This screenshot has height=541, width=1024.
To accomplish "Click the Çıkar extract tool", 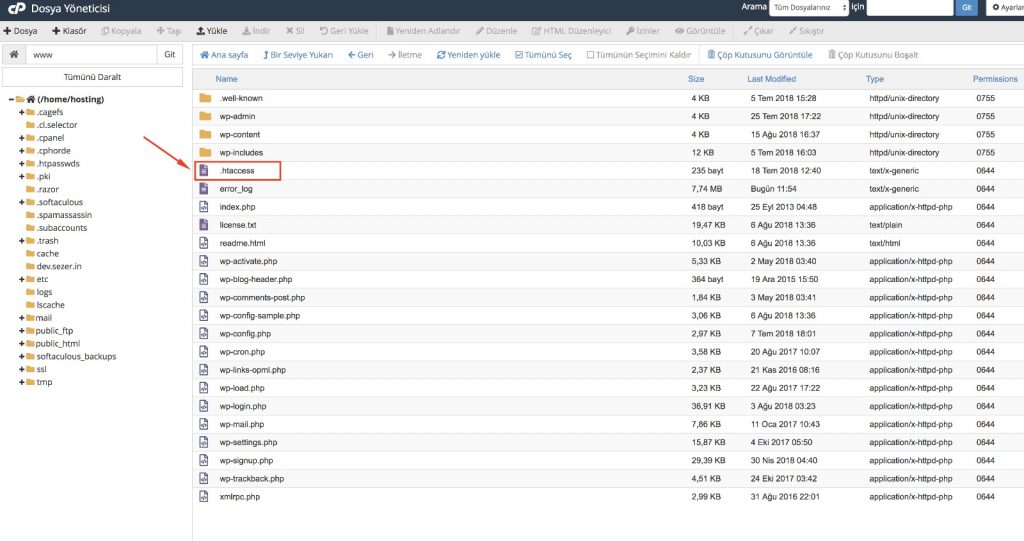I will [758, 31].
